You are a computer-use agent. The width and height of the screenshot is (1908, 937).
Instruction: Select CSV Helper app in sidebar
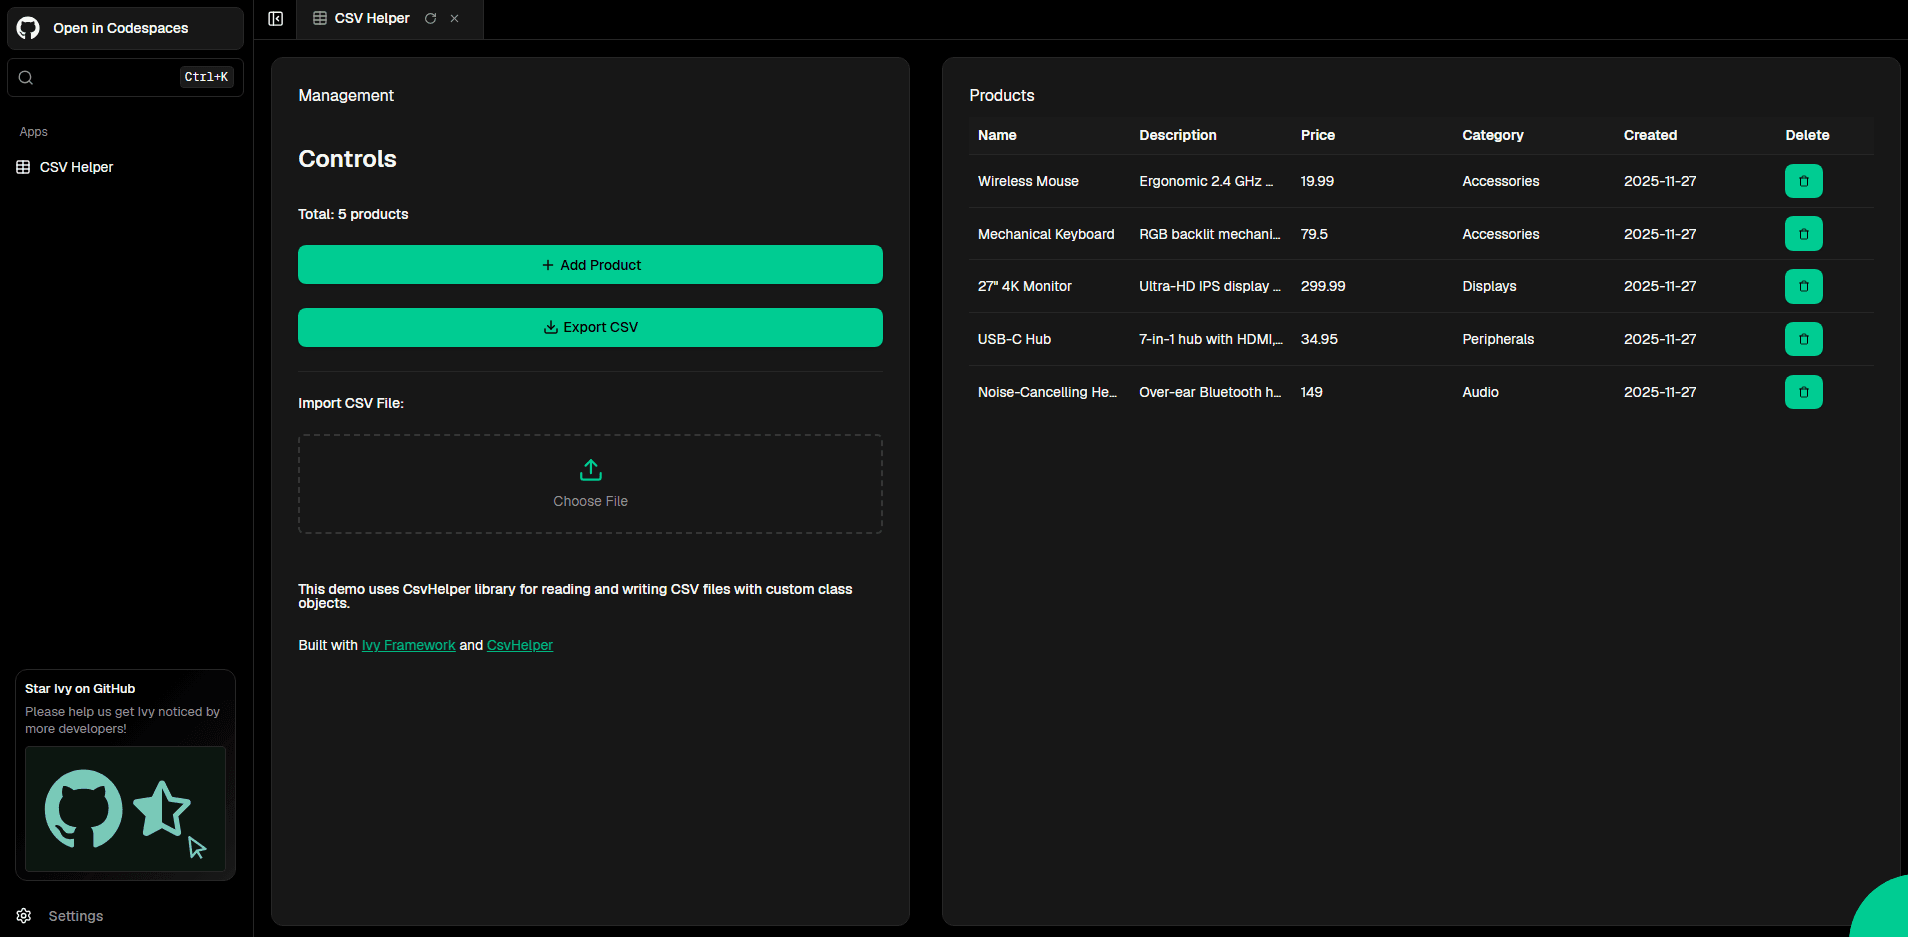pos(76,167)
